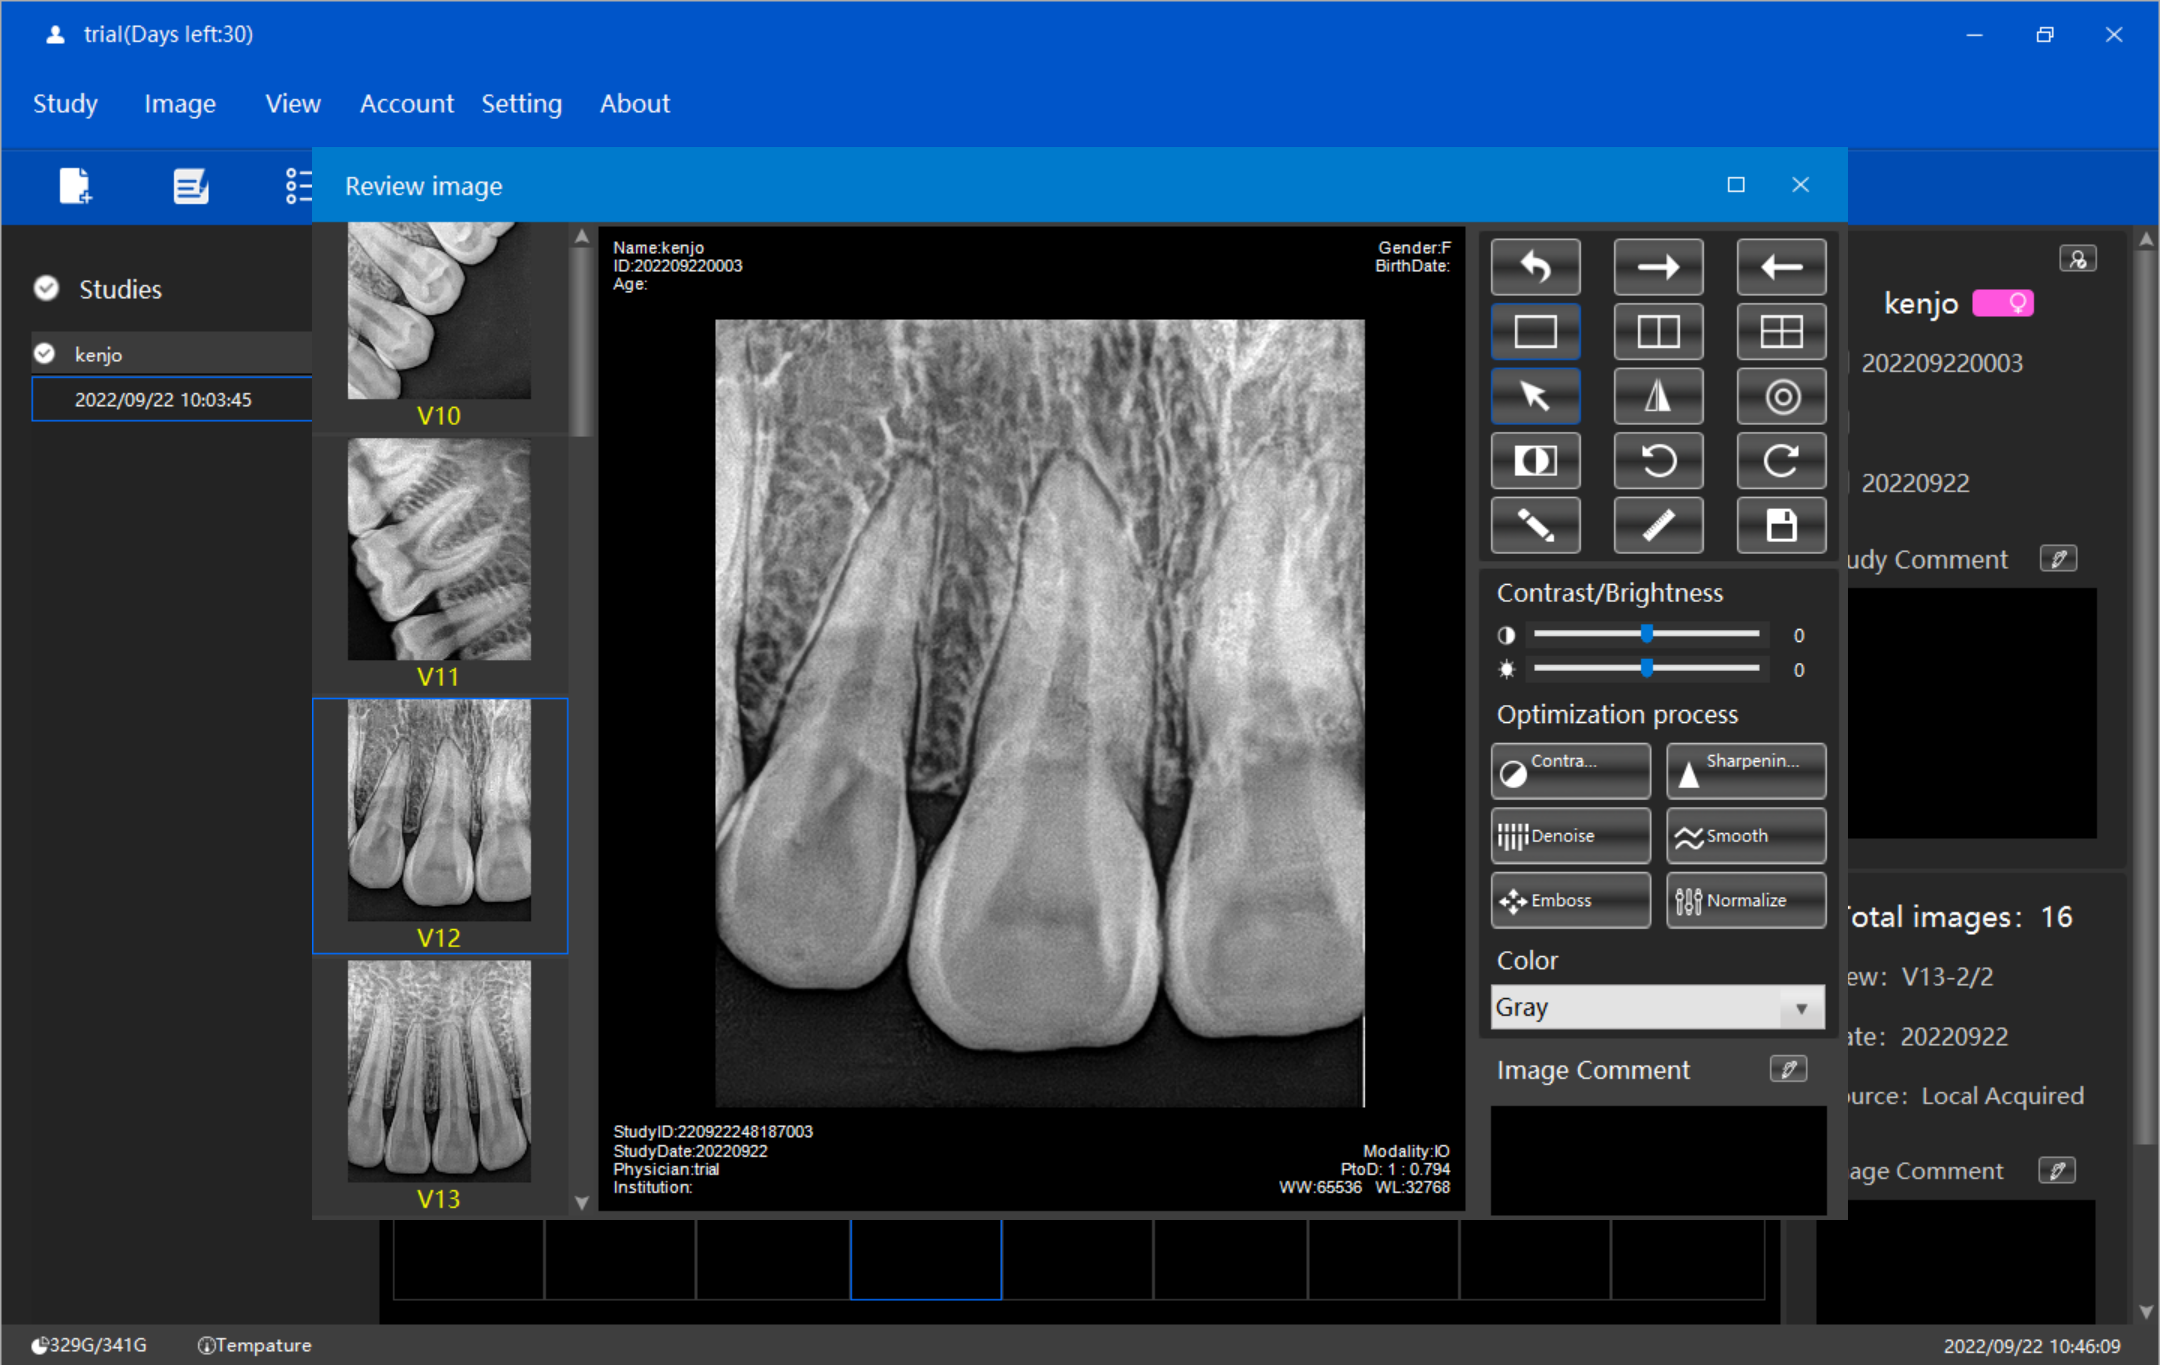Open the Setting menu
2160x1365 pixels.
tap(520, 104)
